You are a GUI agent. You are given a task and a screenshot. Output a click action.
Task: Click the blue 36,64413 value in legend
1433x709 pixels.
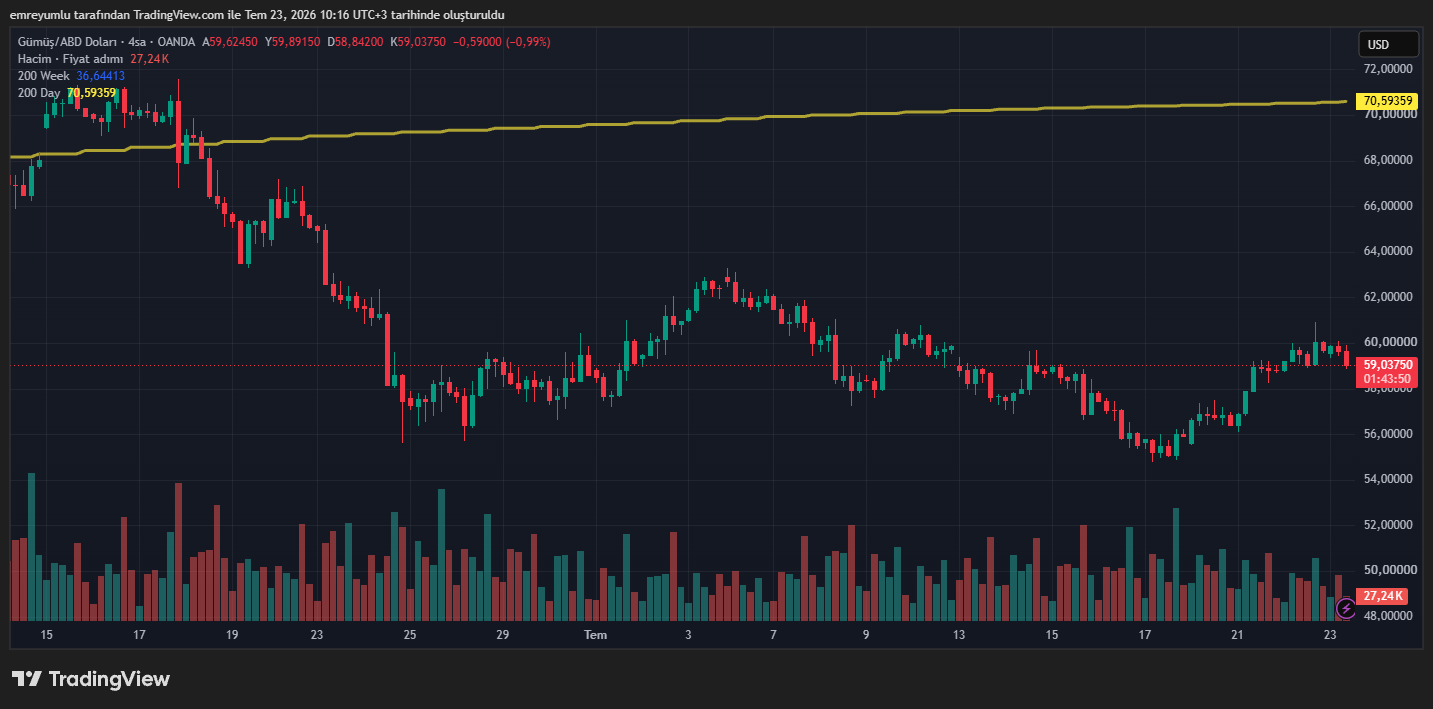coord(101,76)
